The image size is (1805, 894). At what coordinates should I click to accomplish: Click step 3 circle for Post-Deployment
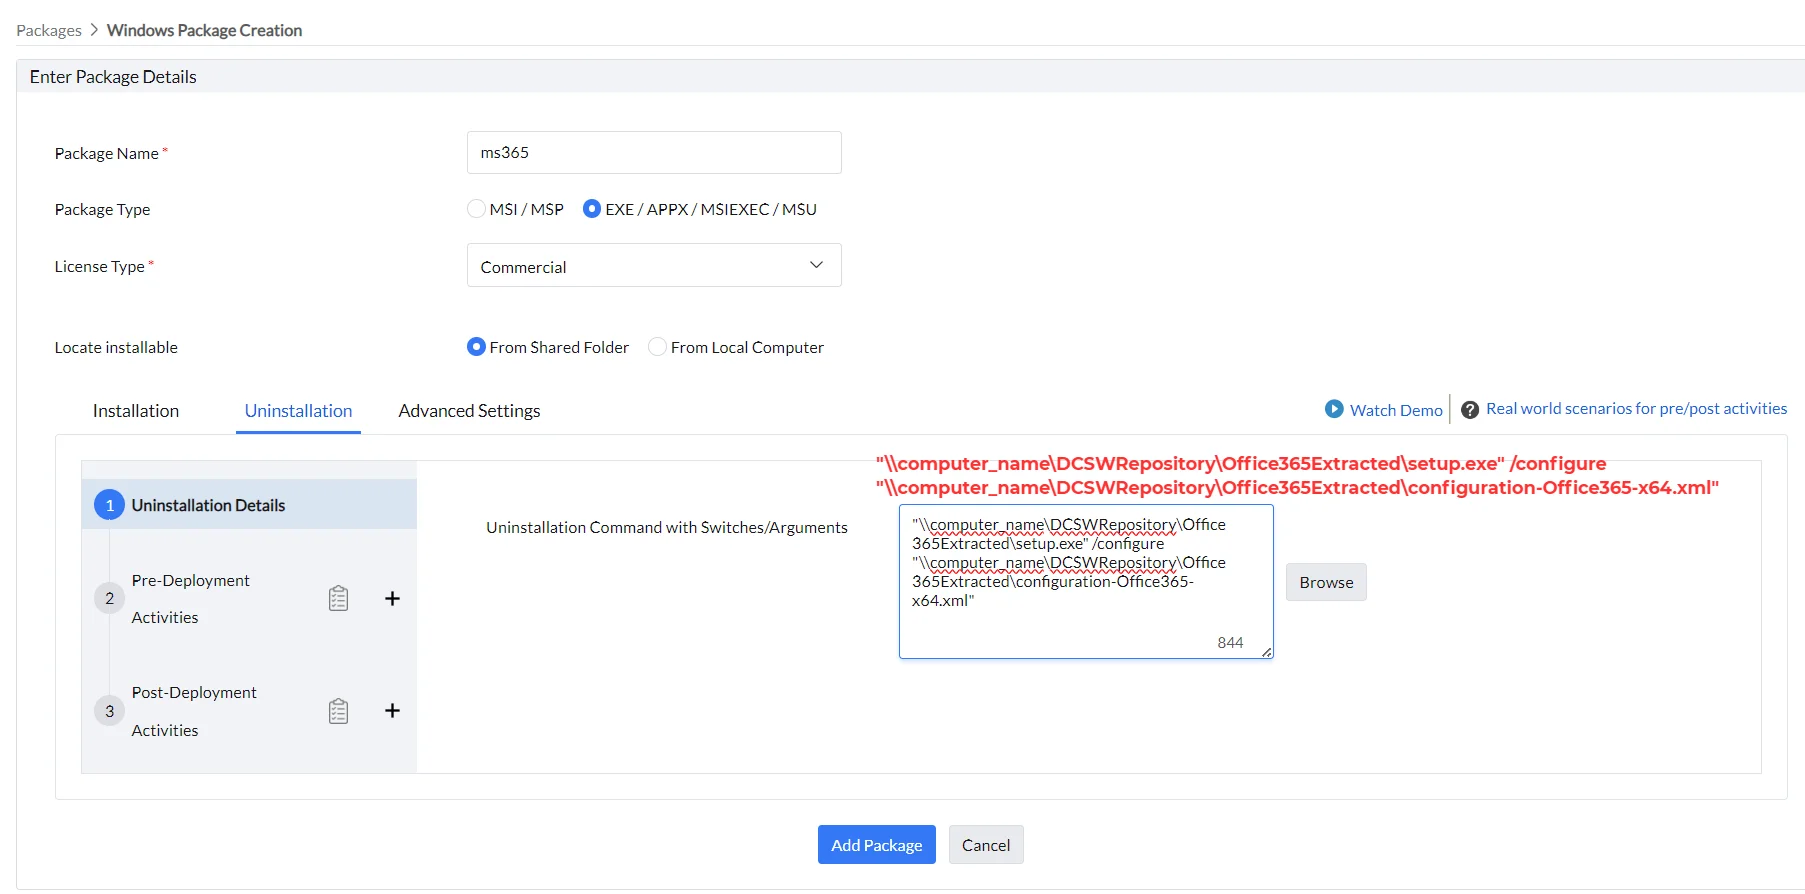click(109, 711)
